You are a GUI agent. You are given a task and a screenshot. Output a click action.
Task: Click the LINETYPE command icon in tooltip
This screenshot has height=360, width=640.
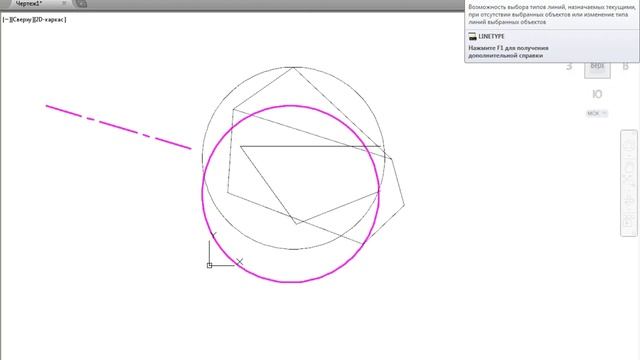click(x=472, y=36)
